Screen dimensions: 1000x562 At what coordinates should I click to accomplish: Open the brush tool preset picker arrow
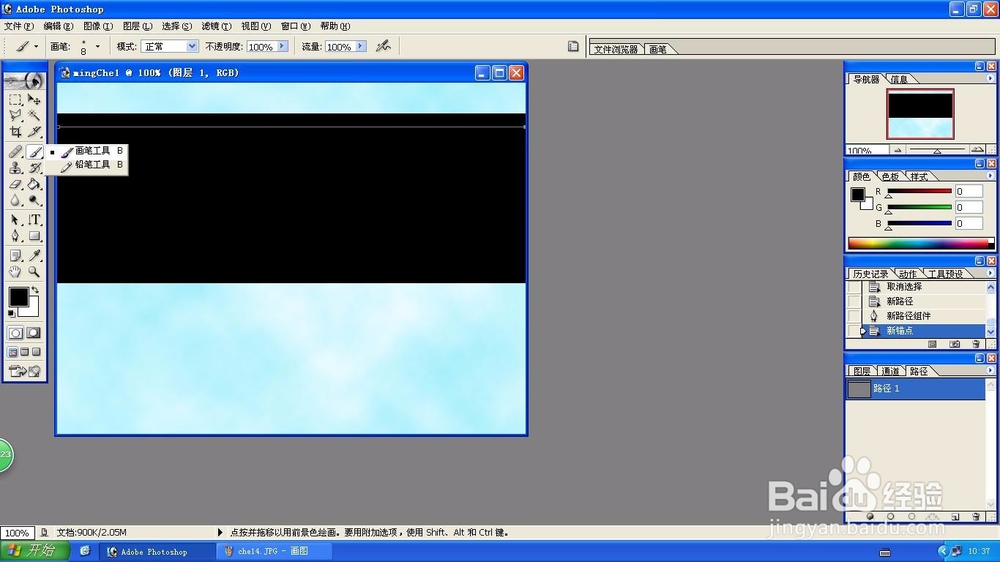[x=36, y=46]
